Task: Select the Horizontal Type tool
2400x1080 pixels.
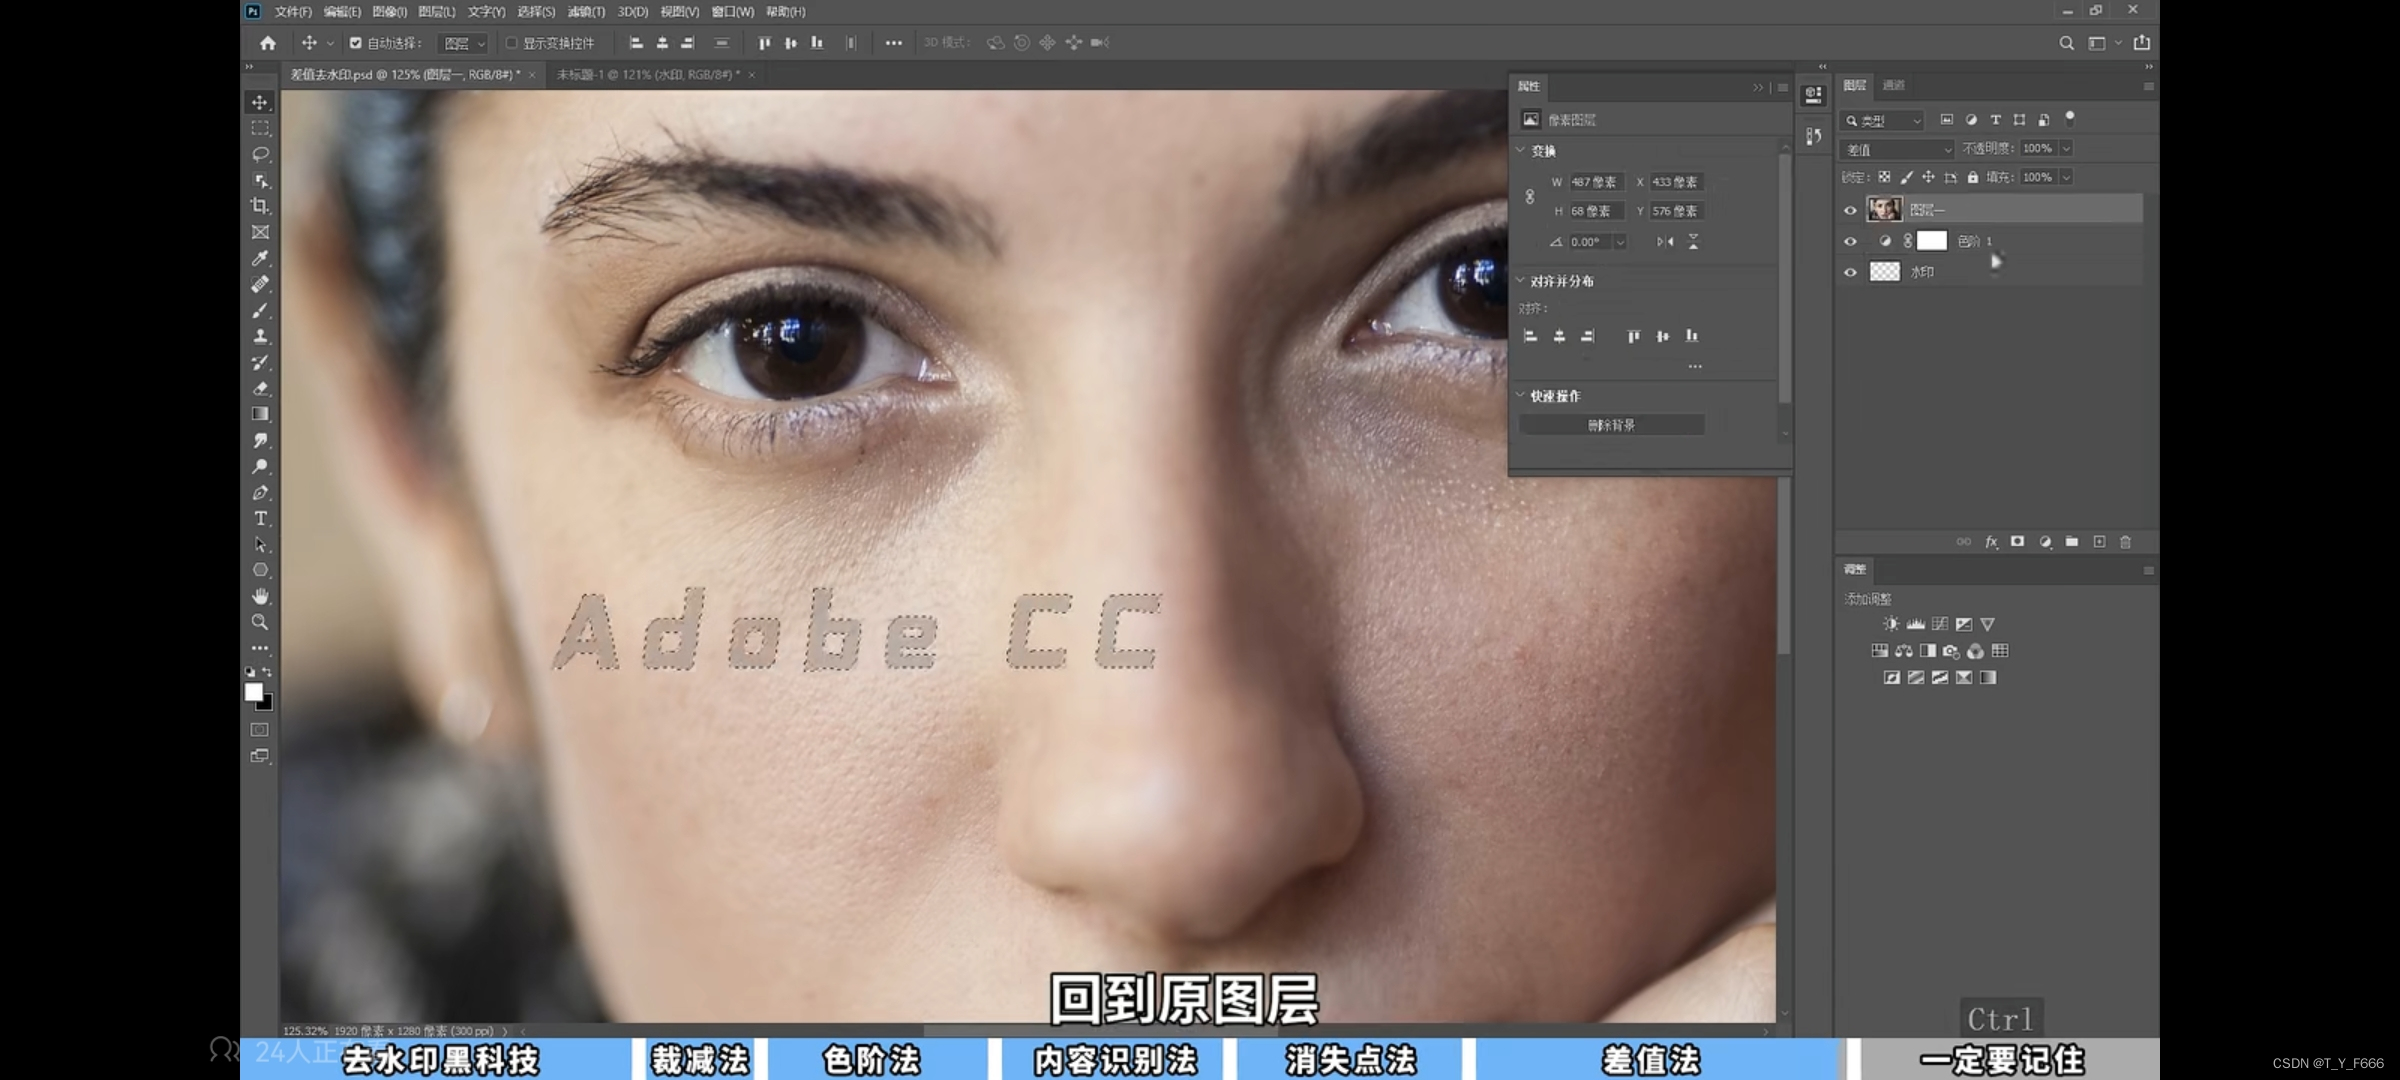Action: 260,518
